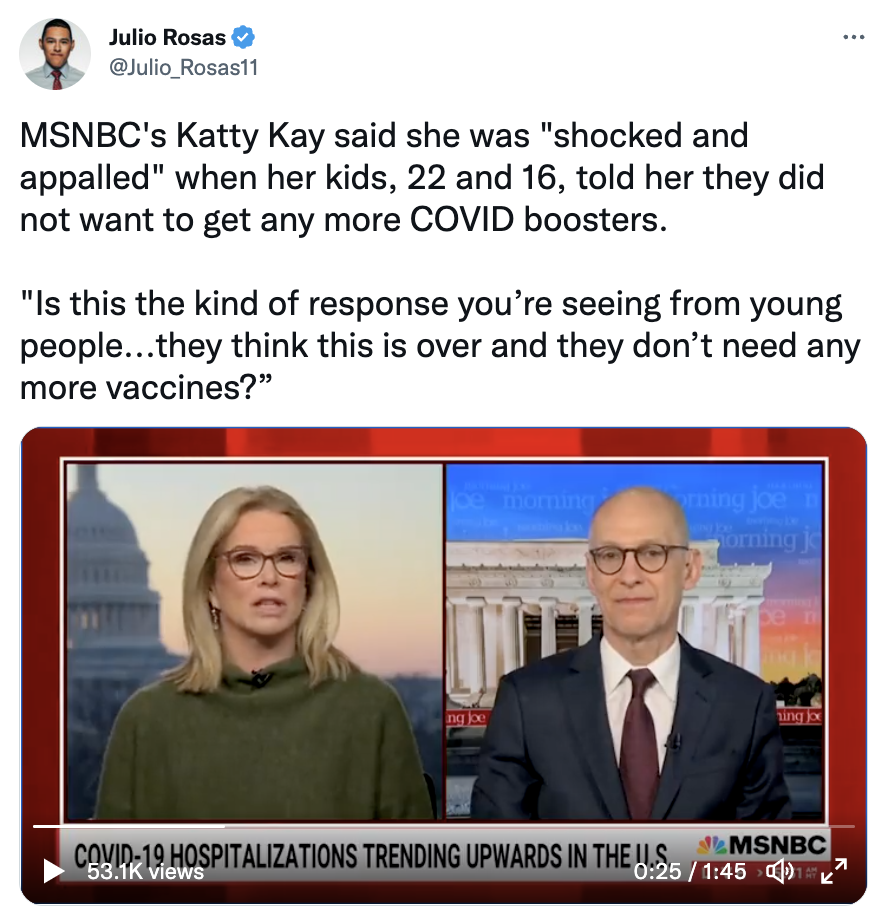The width and height of the screenshot is (886, 924).
Task: Open the @Julio_Rosas11 handle link
Action: tap(183, 68)
